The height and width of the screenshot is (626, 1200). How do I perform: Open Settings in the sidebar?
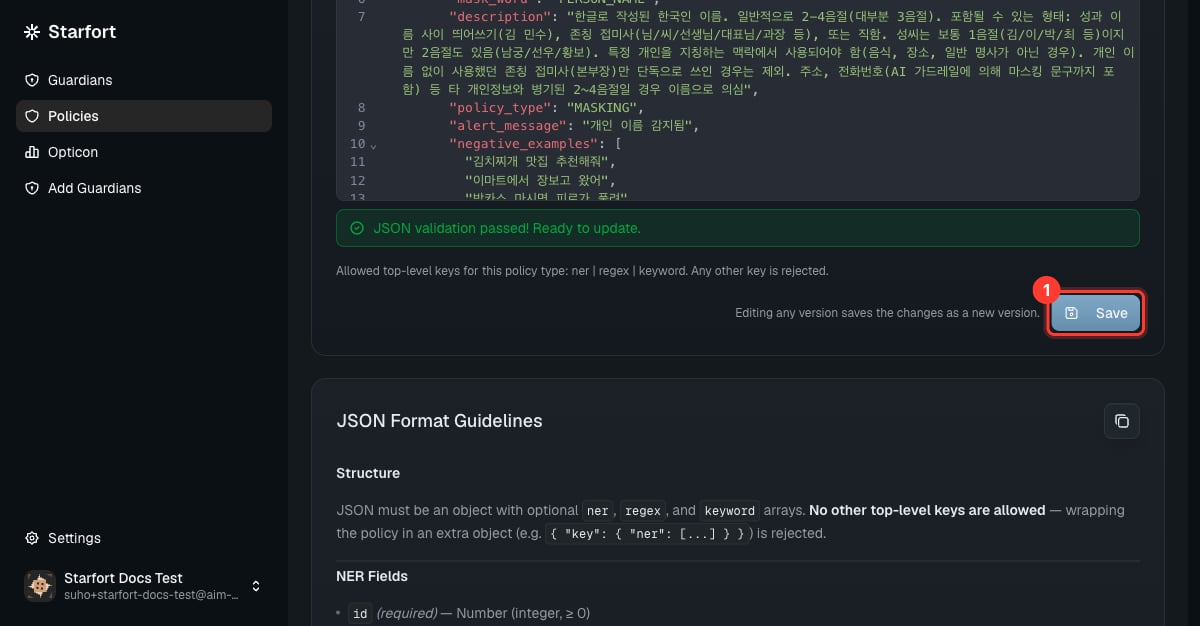click(x=144, y=538)
